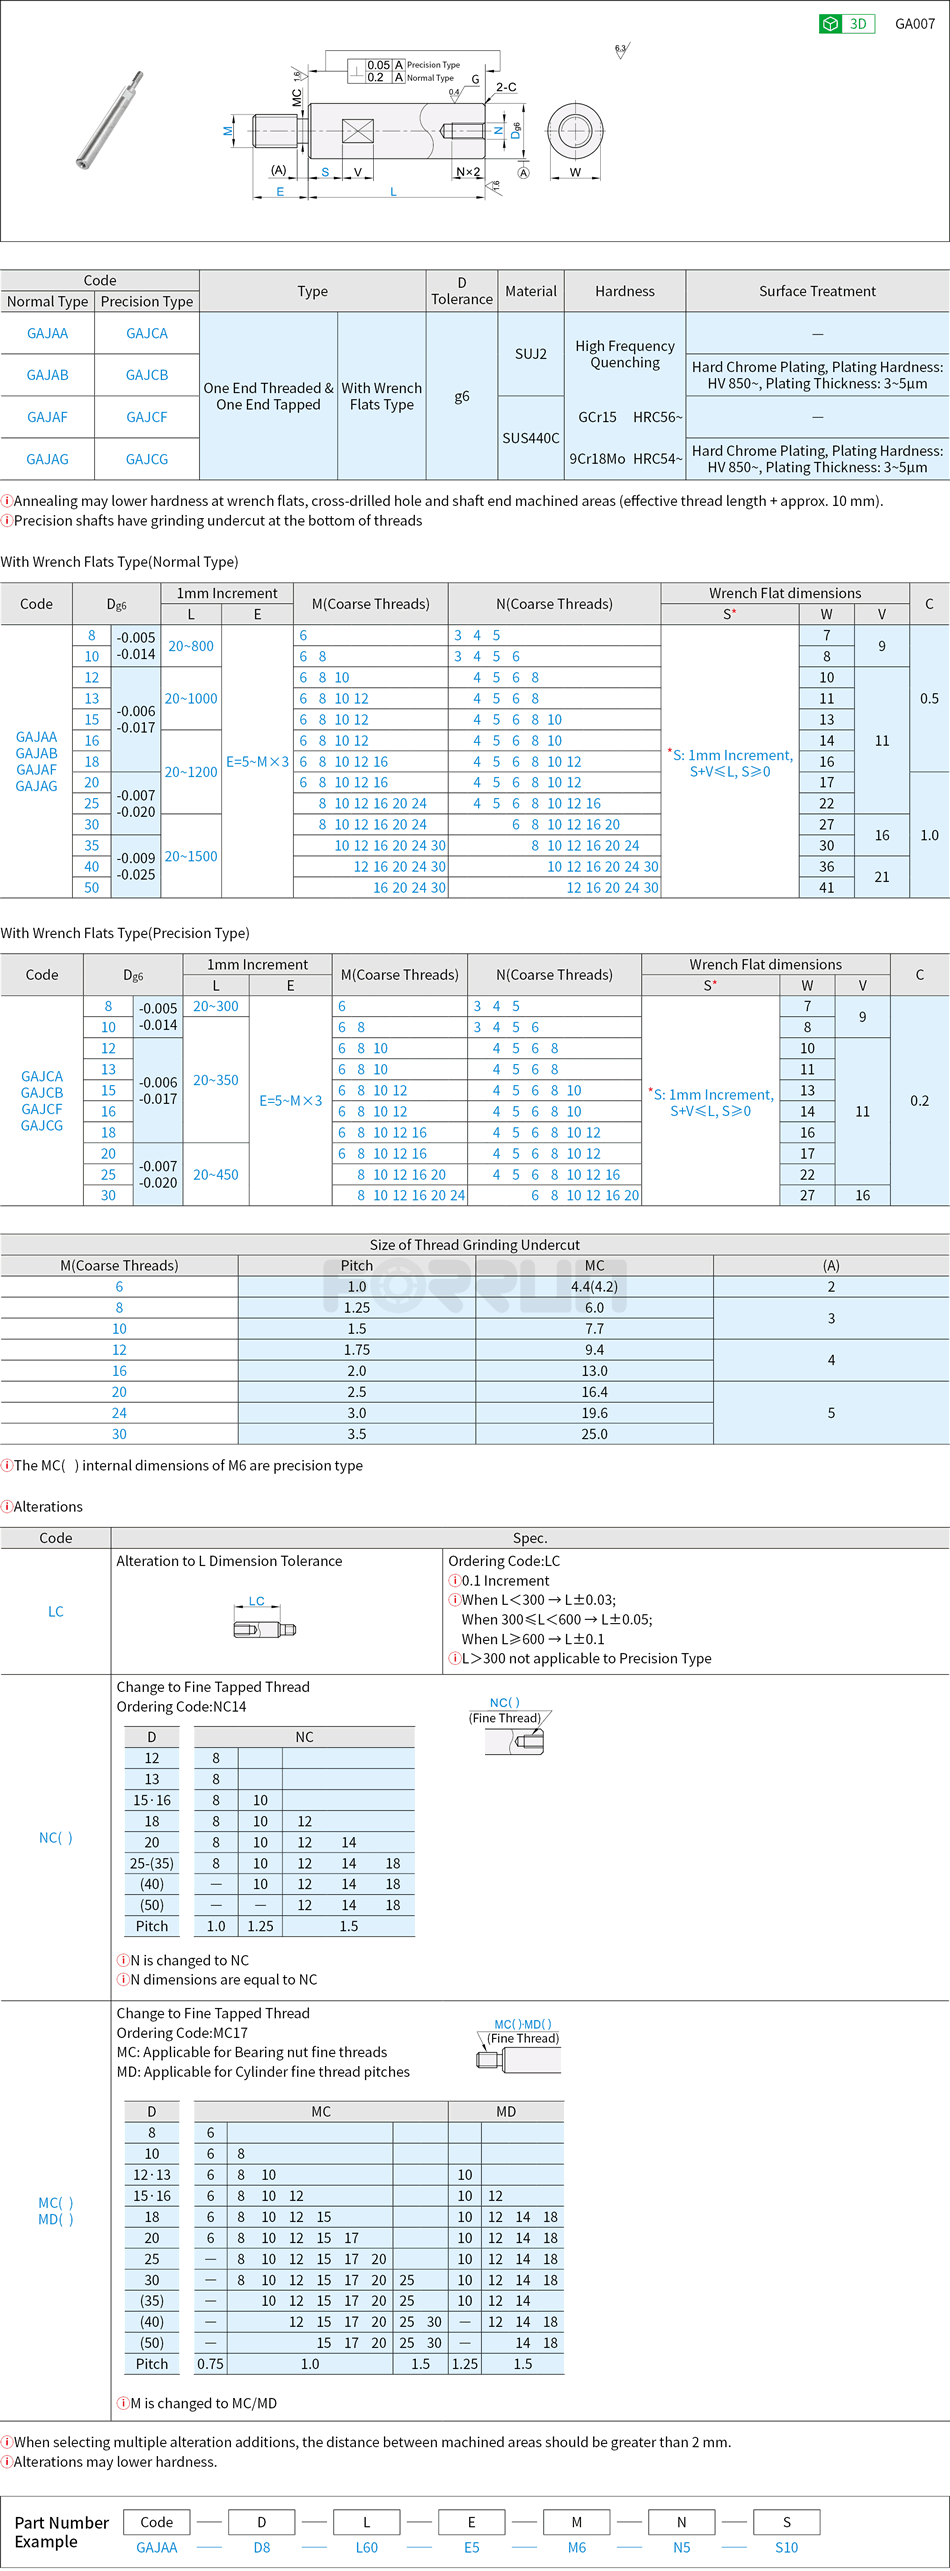950x2571 pixels.
Task: Open GAJCA precision type code link
Action: [147, 333]
